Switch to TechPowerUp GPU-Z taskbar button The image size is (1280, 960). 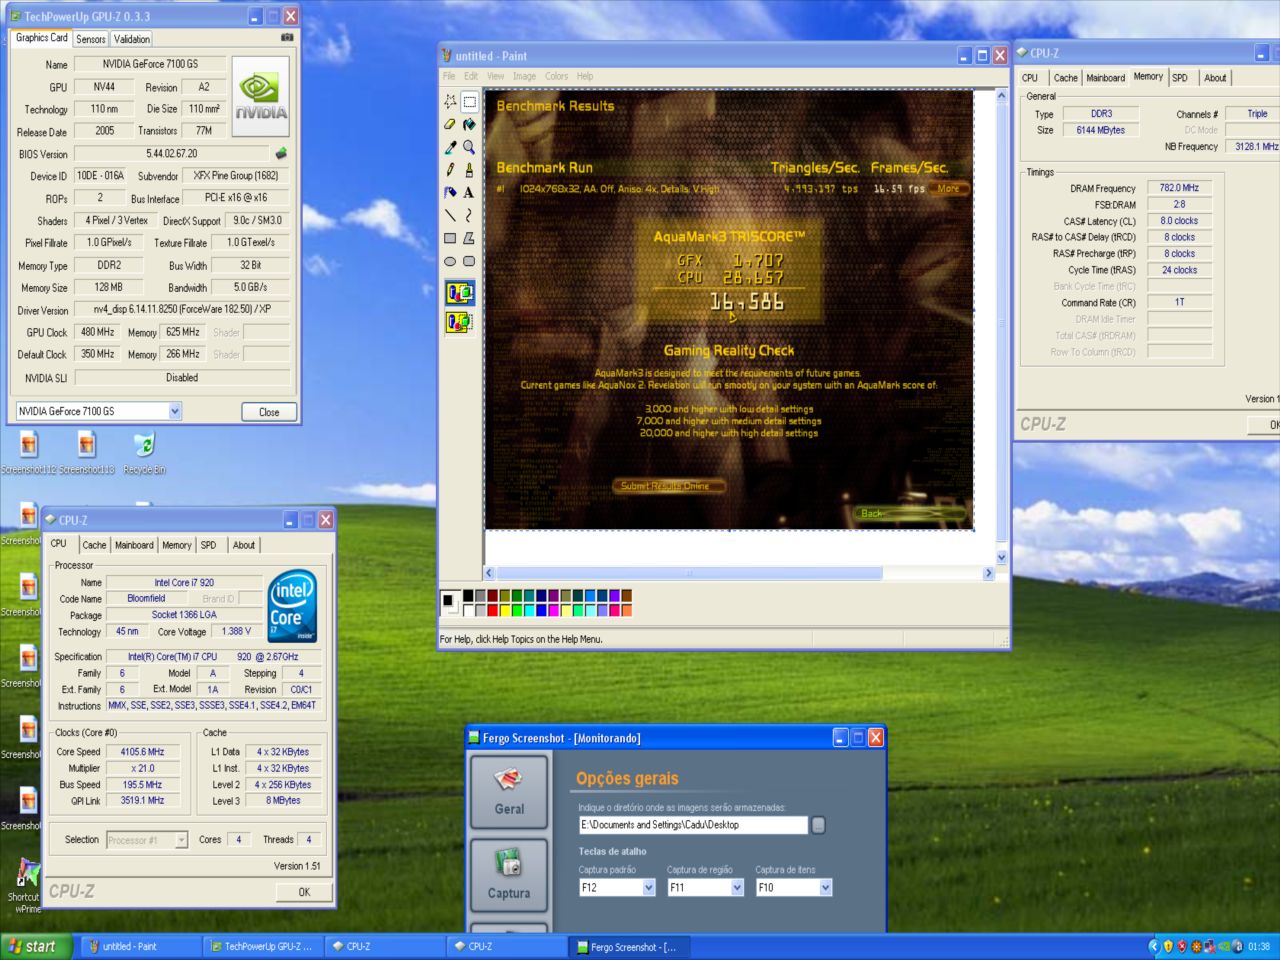pos(262,946)
